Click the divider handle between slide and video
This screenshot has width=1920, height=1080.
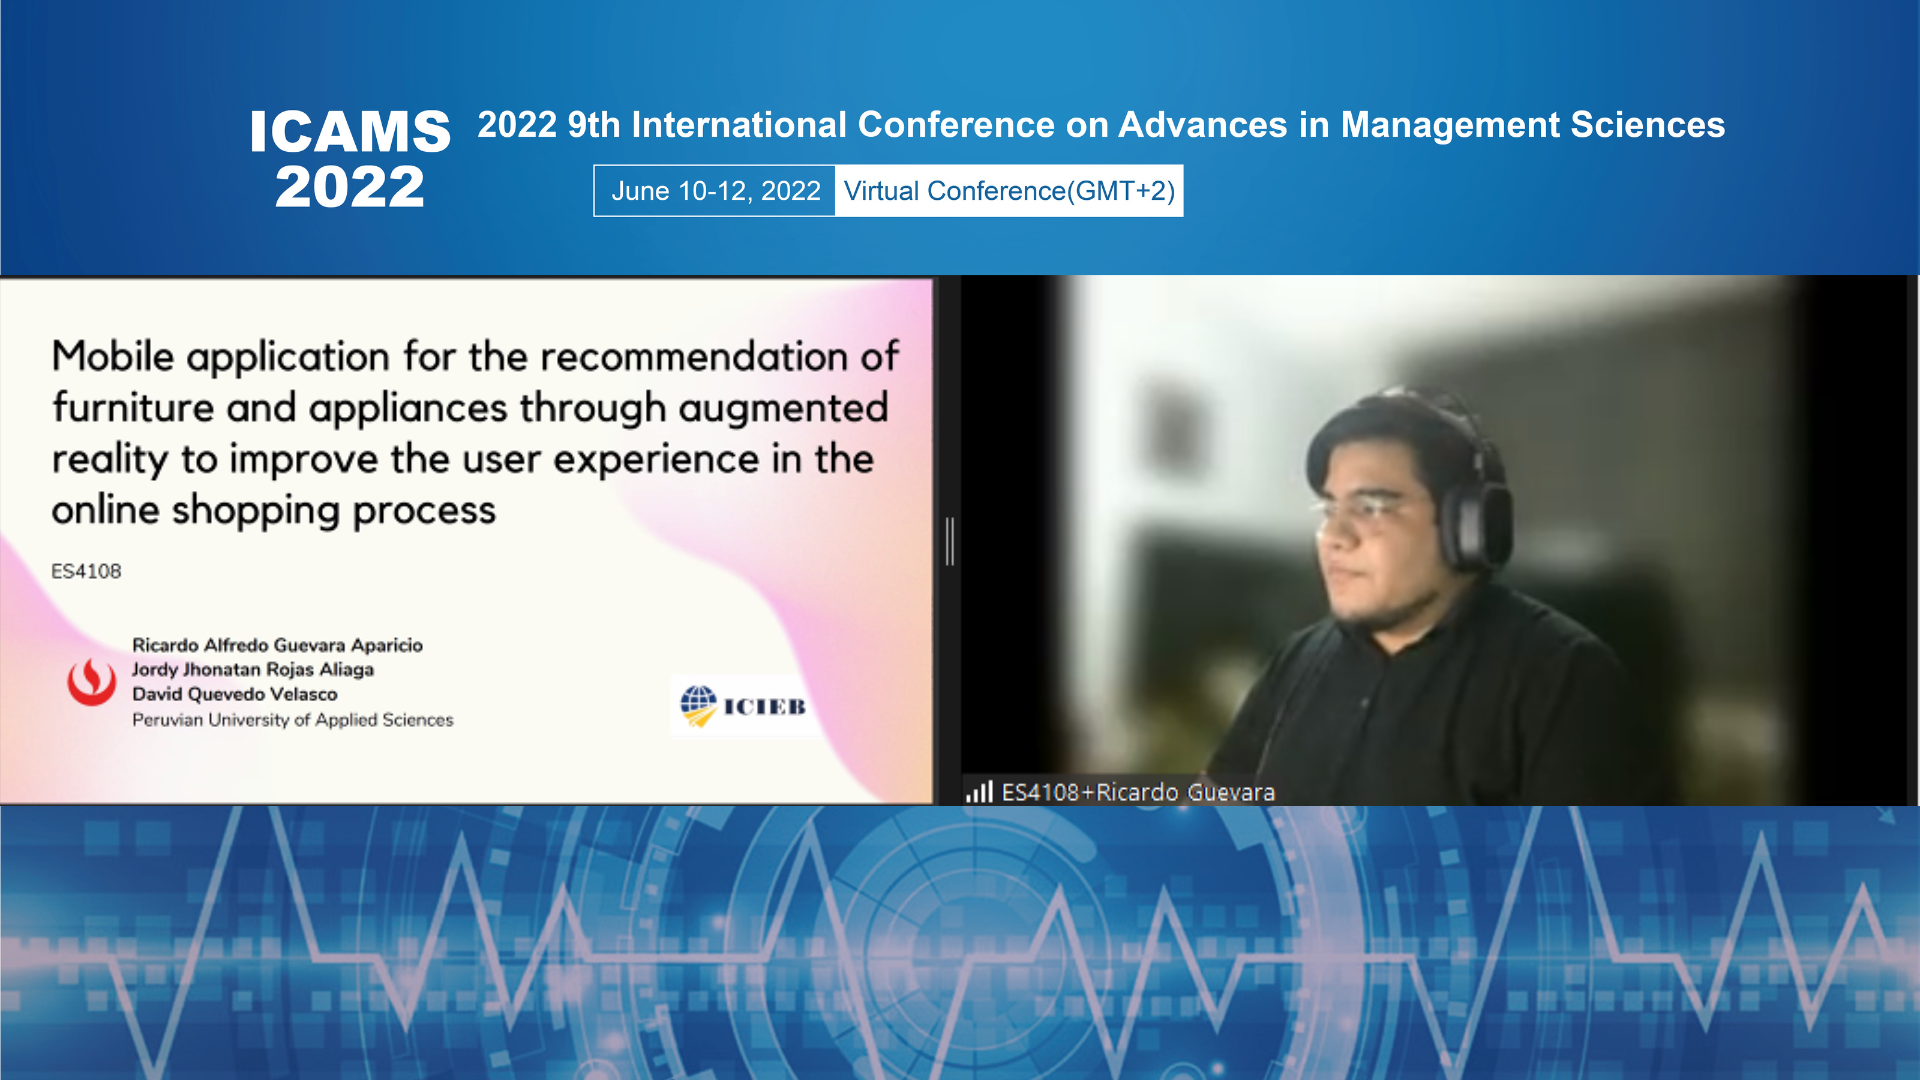949,541
